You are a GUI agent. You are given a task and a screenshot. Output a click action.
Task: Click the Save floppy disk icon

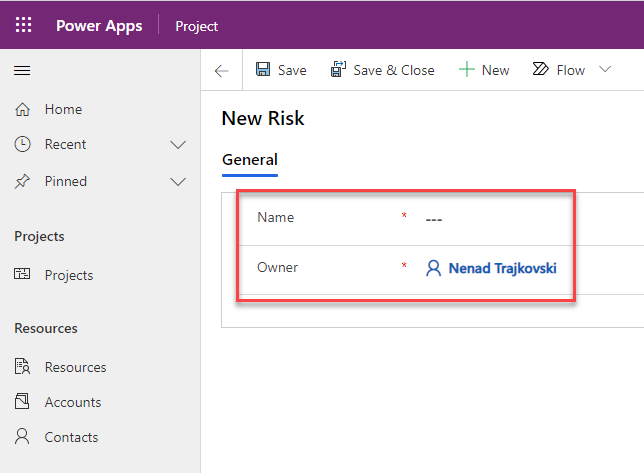click(x=263, y=70)
